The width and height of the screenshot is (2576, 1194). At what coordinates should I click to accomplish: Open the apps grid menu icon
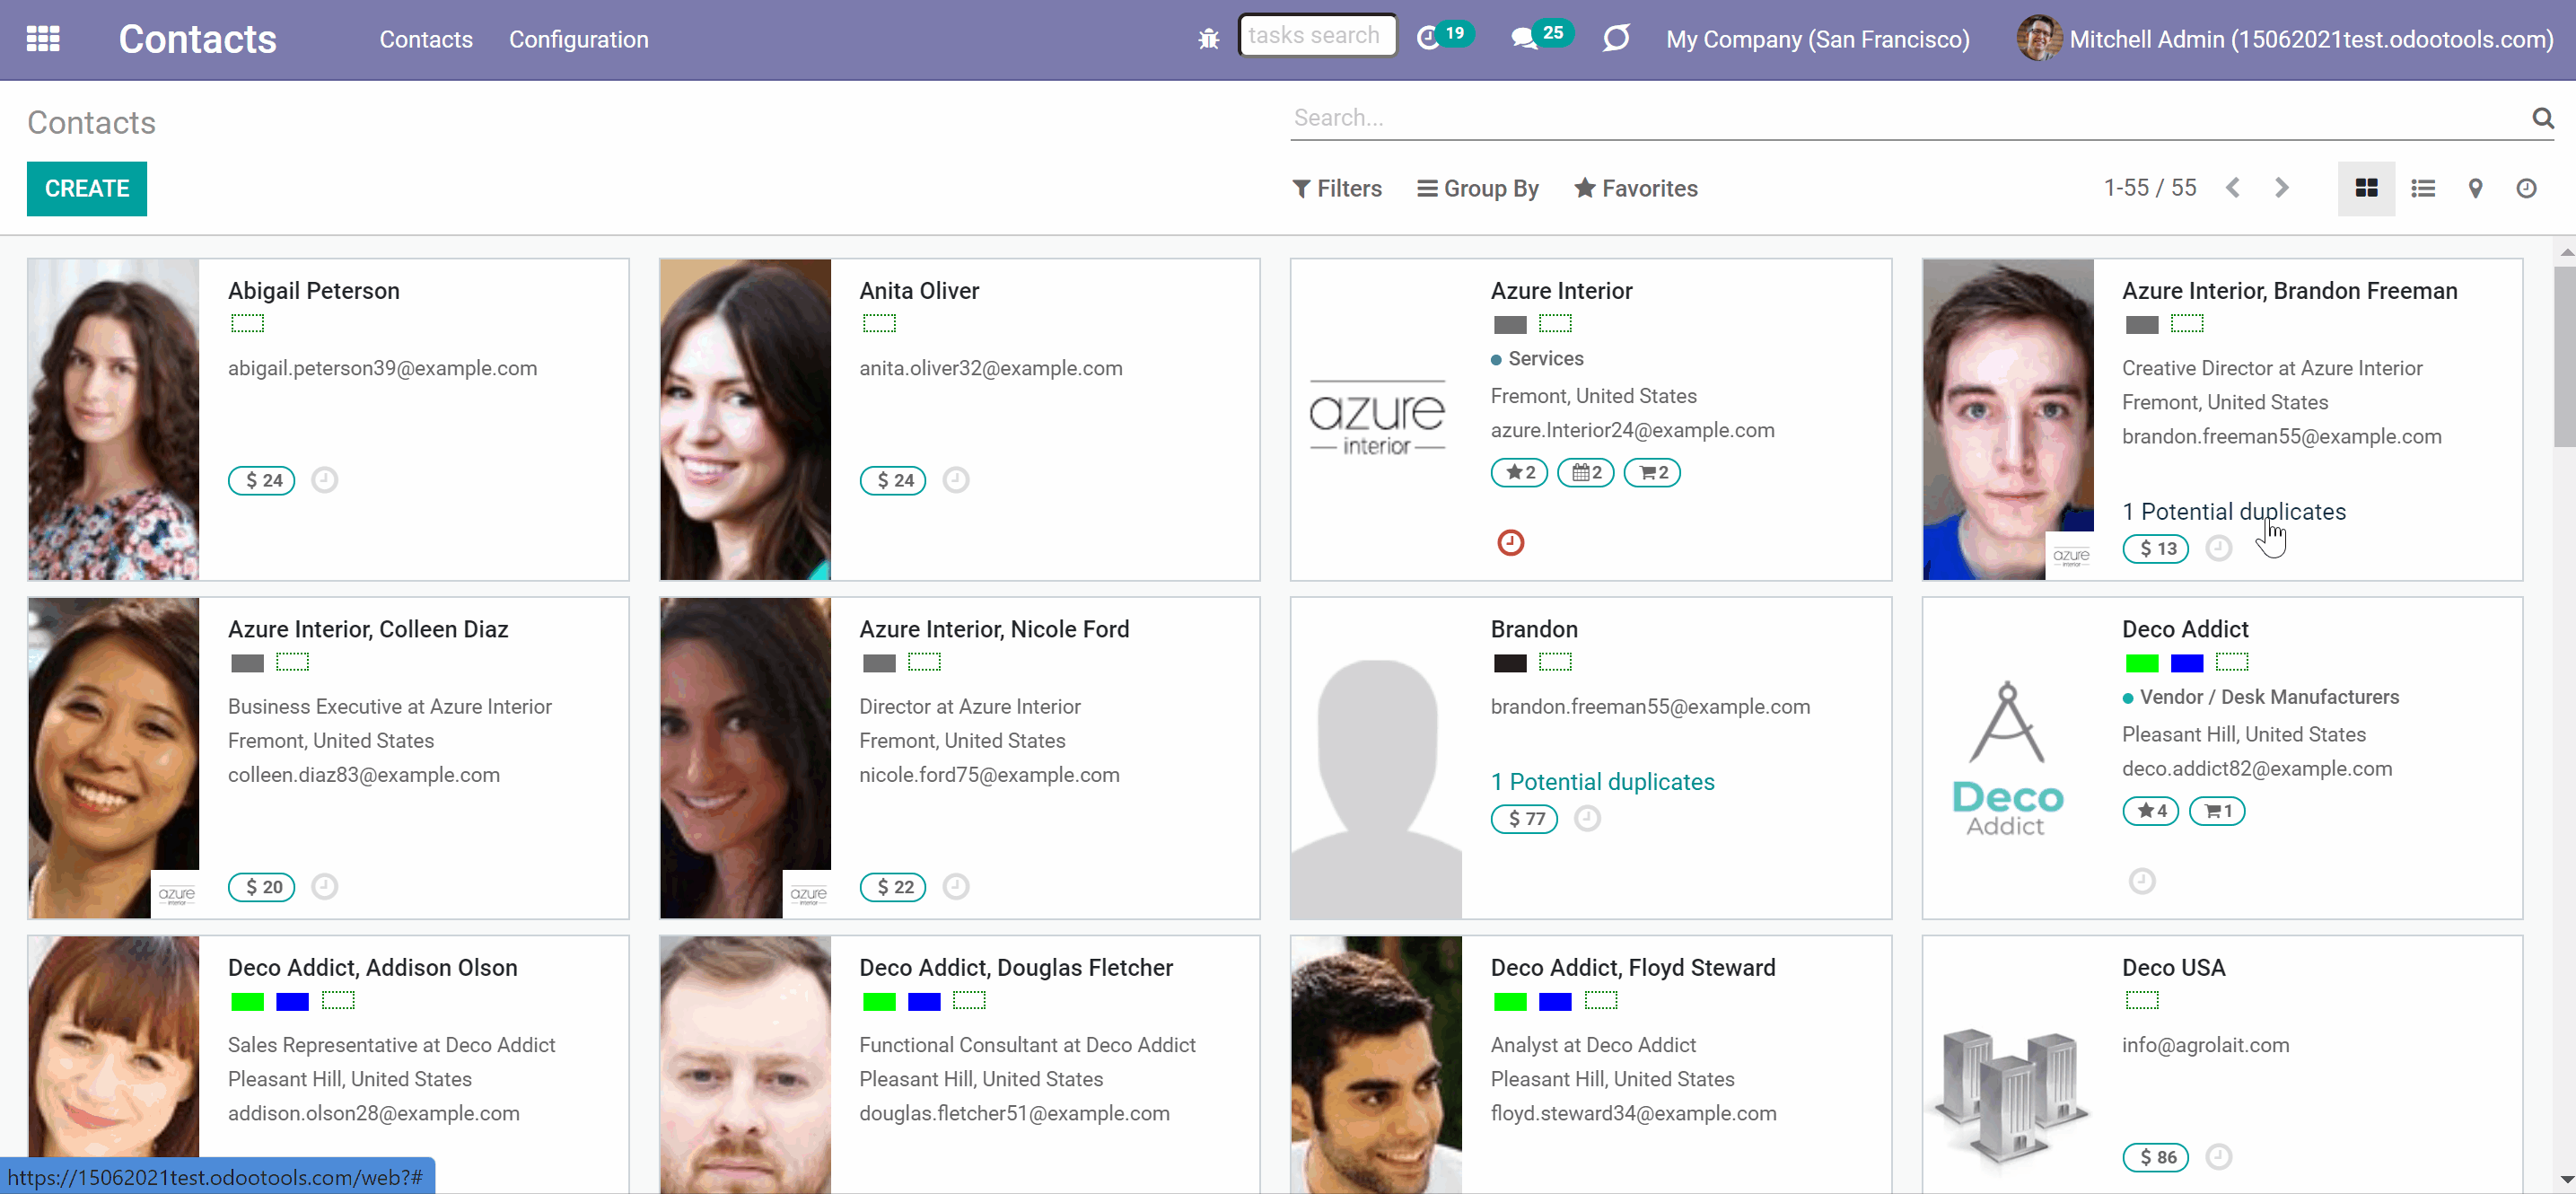pos(43,39)
